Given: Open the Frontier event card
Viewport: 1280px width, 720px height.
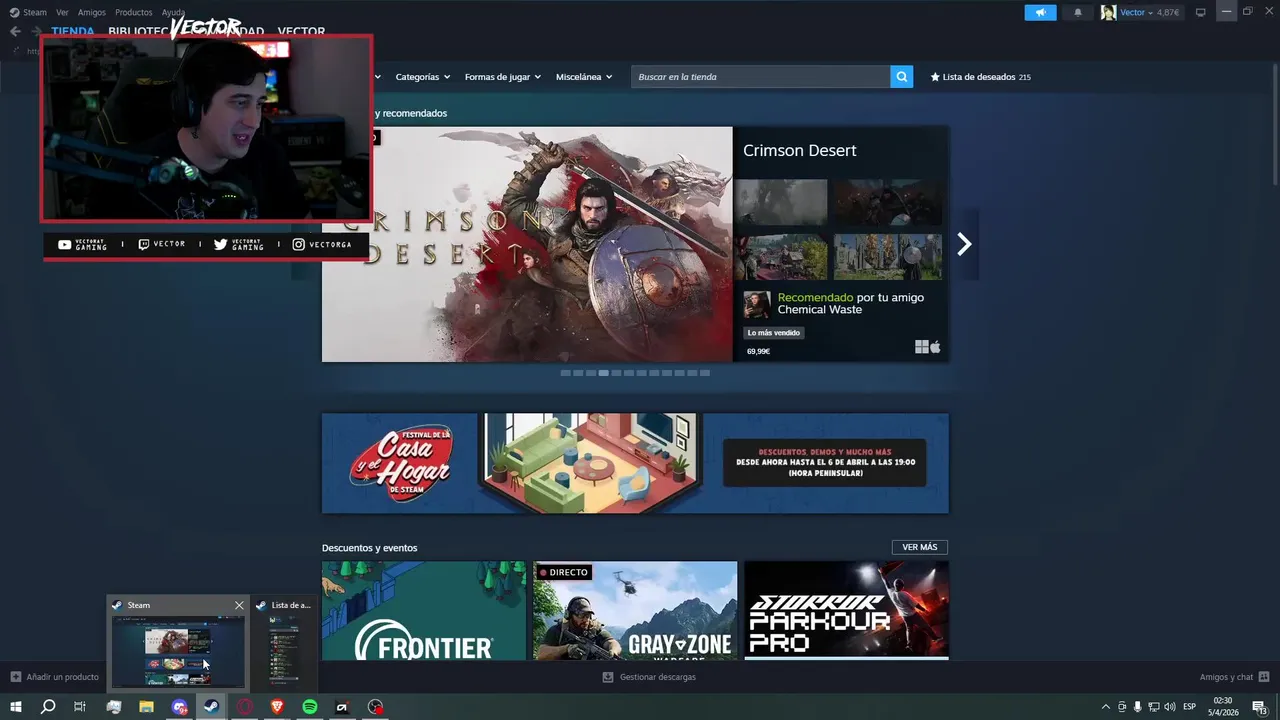Looking at the screenshot, I should click(424, 610).
